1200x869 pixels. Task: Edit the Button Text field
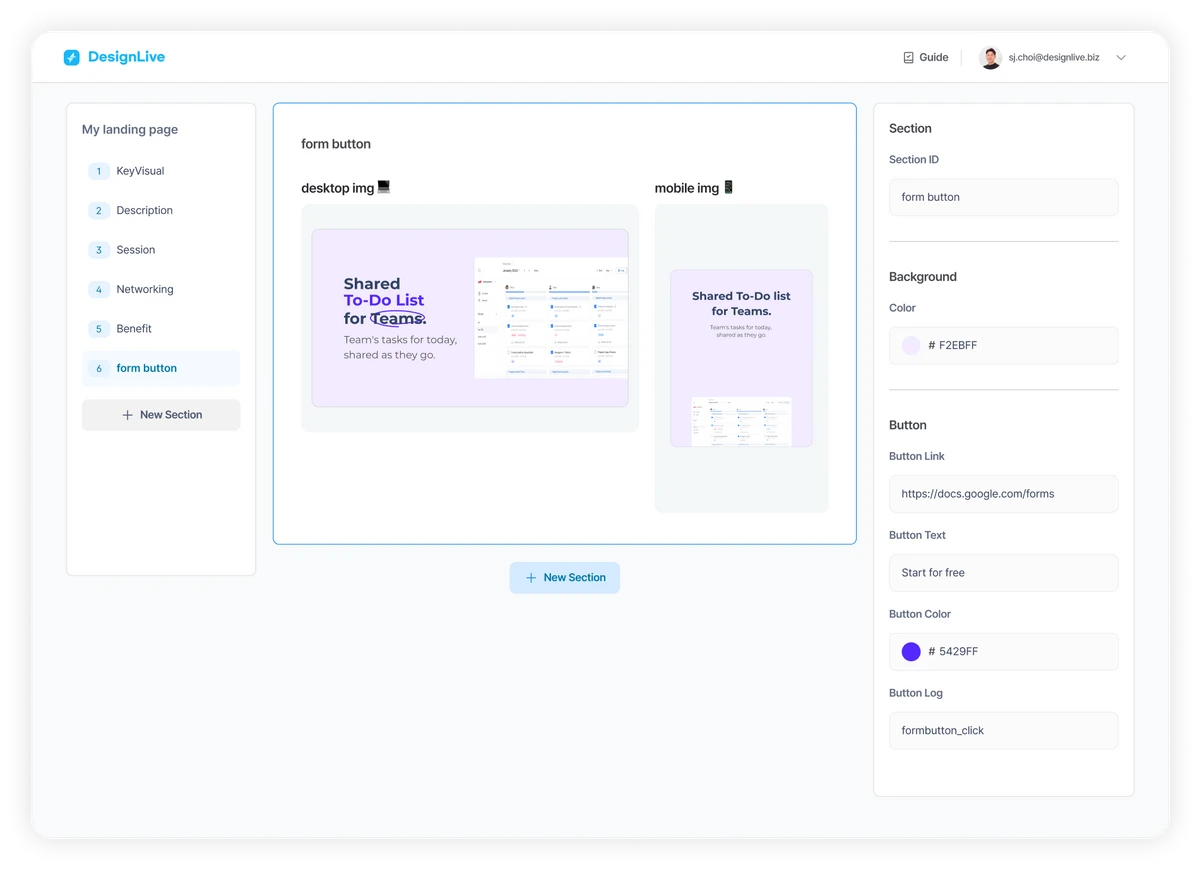tap(1004, 573)
